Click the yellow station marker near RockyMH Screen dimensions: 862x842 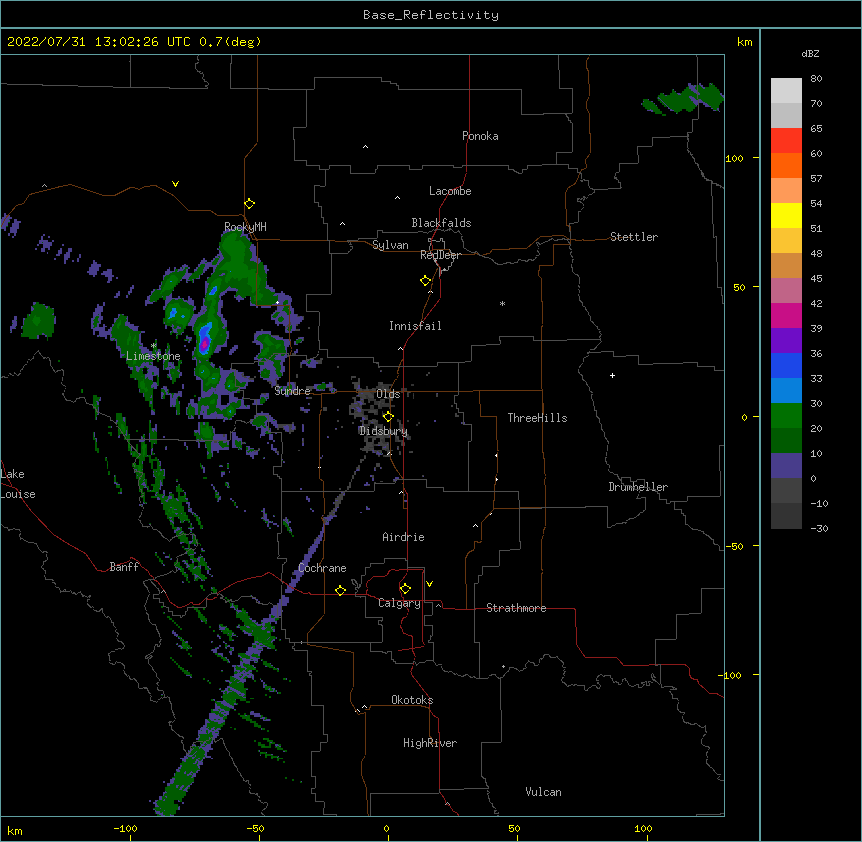click(x=250, y=204)
